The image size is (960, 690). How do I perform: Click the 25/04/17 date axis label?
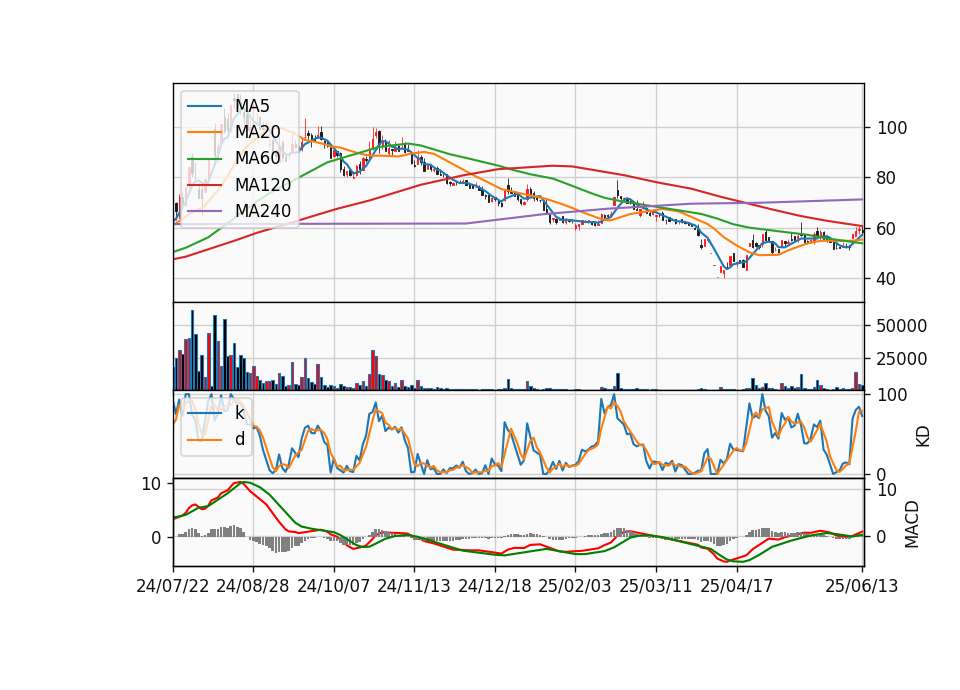[x=737, y=586]
